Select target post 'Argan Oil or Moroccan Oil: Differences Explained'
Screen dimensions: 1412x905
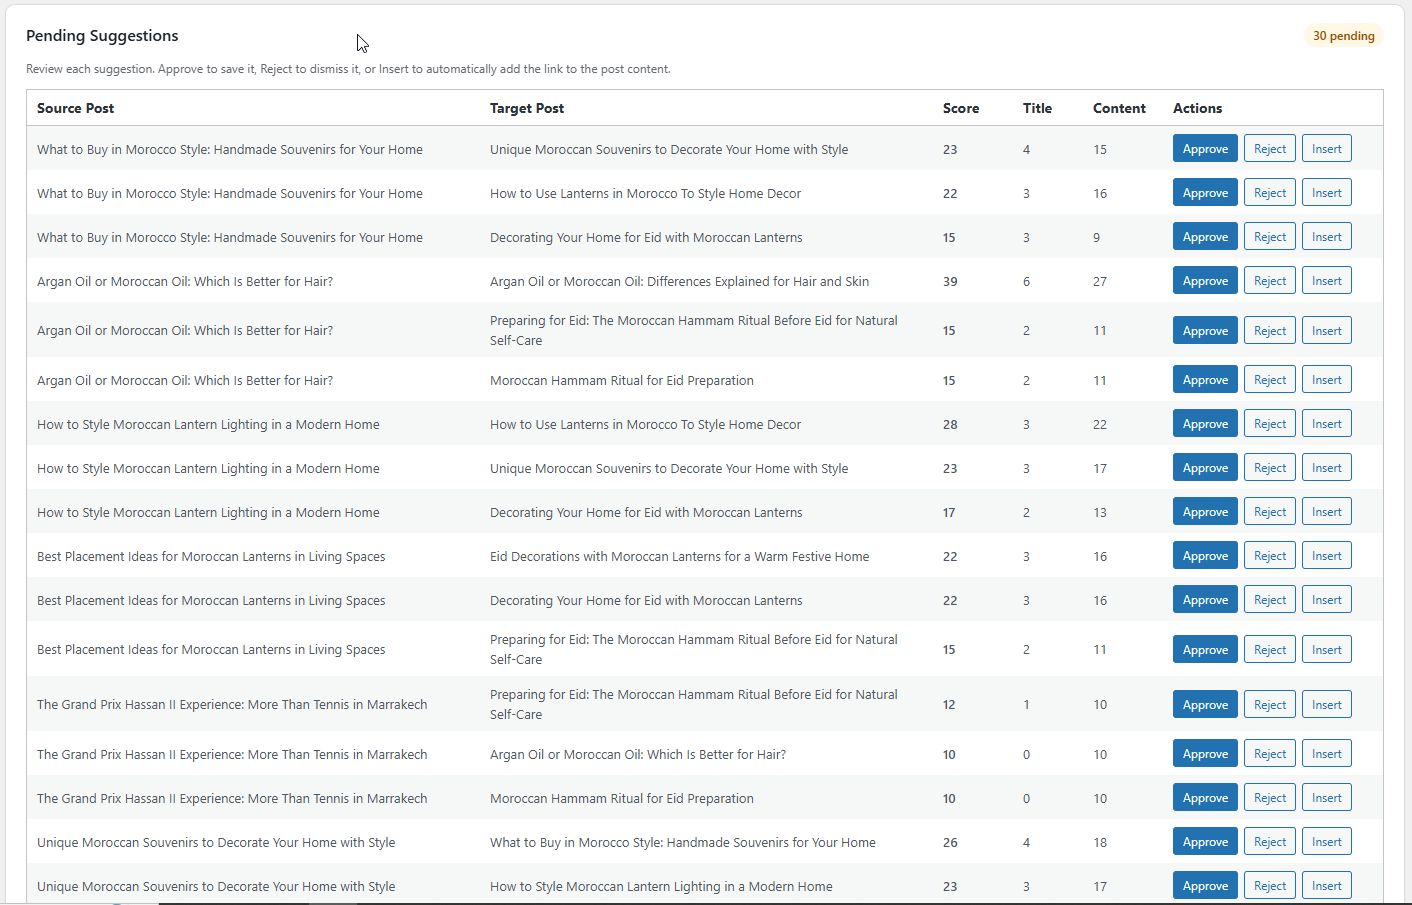[679, 282]
